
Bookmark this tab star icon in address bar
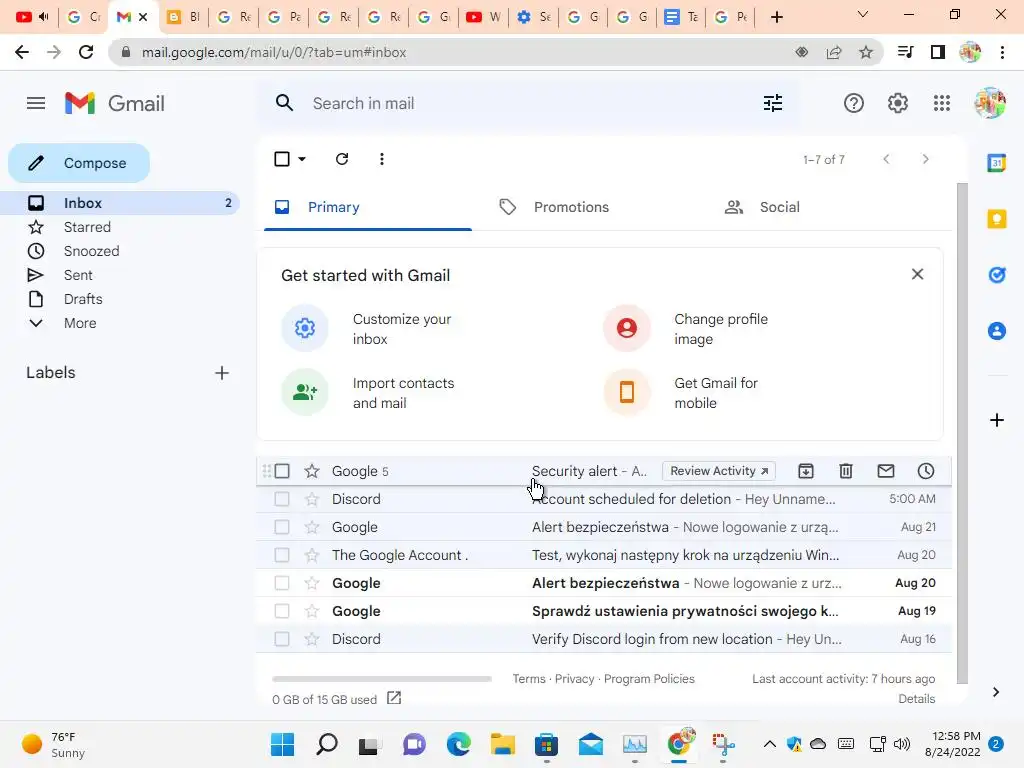(x=866, y=52)
